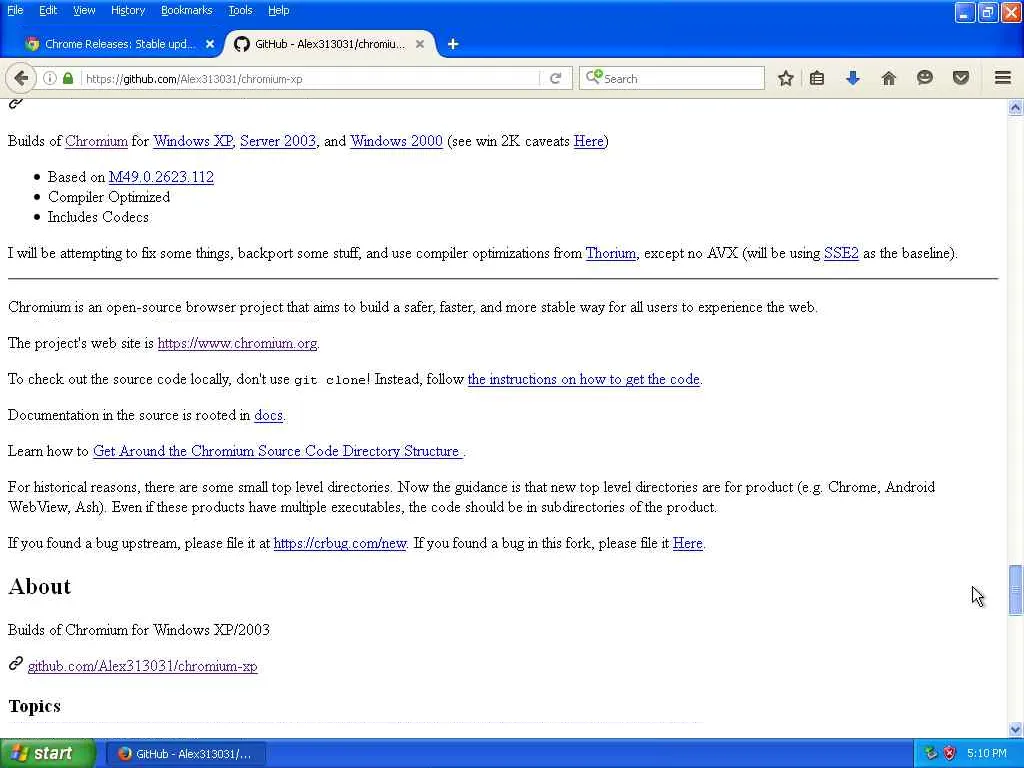Click the GitHub Firefox taskbar button
The height and width of the screenshot is (768, 1024).
(x=185, y=754)
